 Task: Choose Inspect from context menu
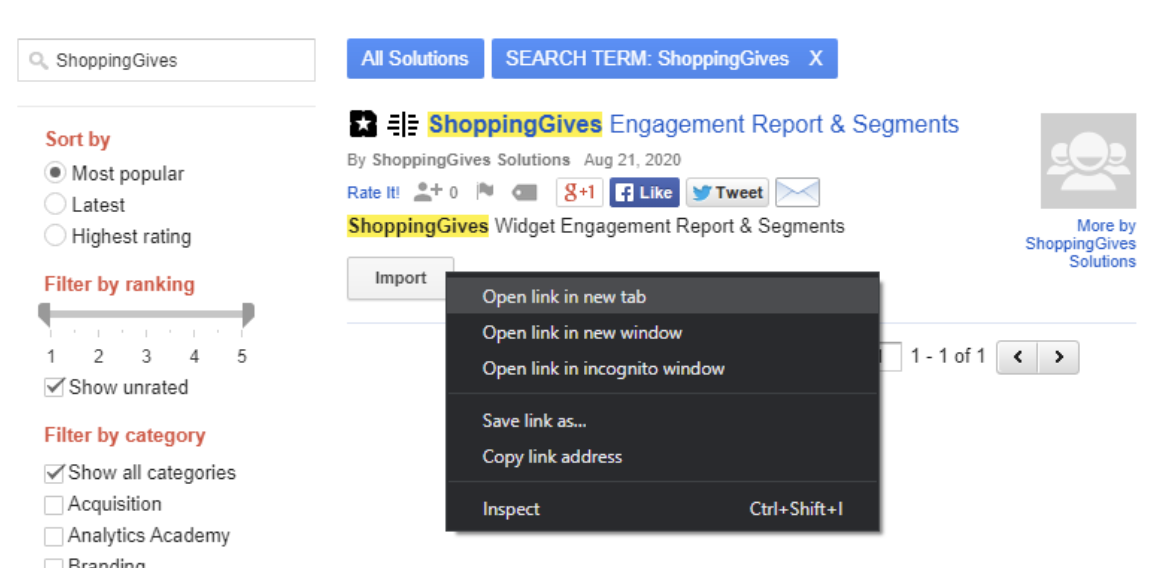coord(662,509)
